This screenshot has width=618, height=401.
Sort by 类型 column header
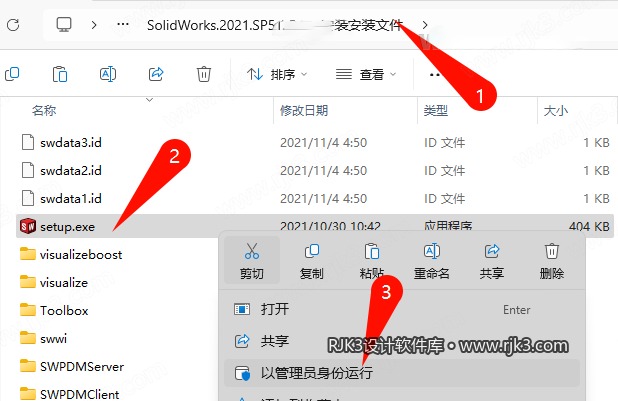tap(436, 110)
